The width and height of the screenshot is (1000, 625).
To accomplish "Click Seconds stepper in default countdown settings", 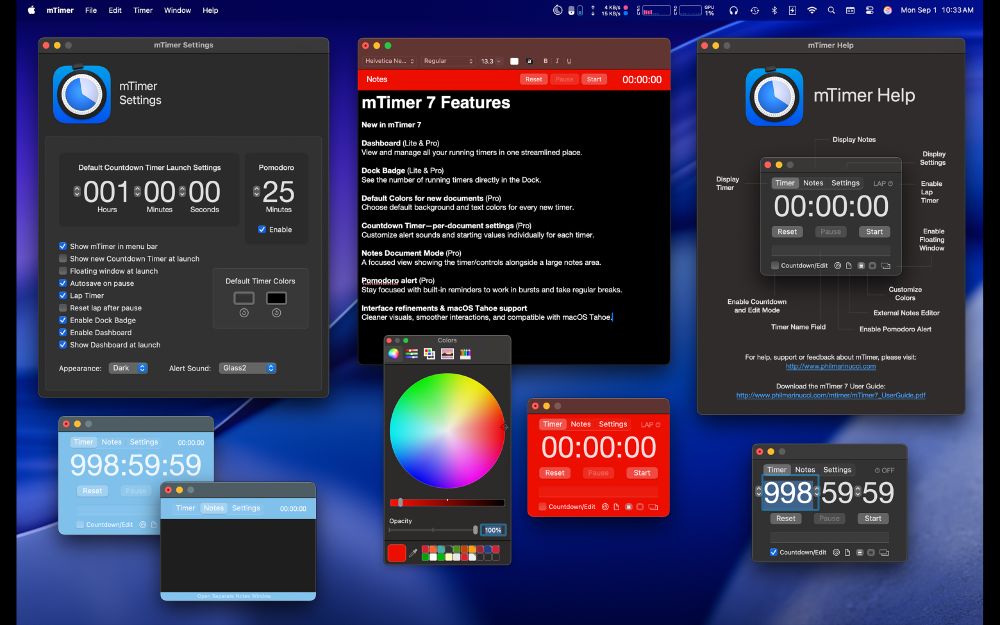I will [x=182, y=191].
